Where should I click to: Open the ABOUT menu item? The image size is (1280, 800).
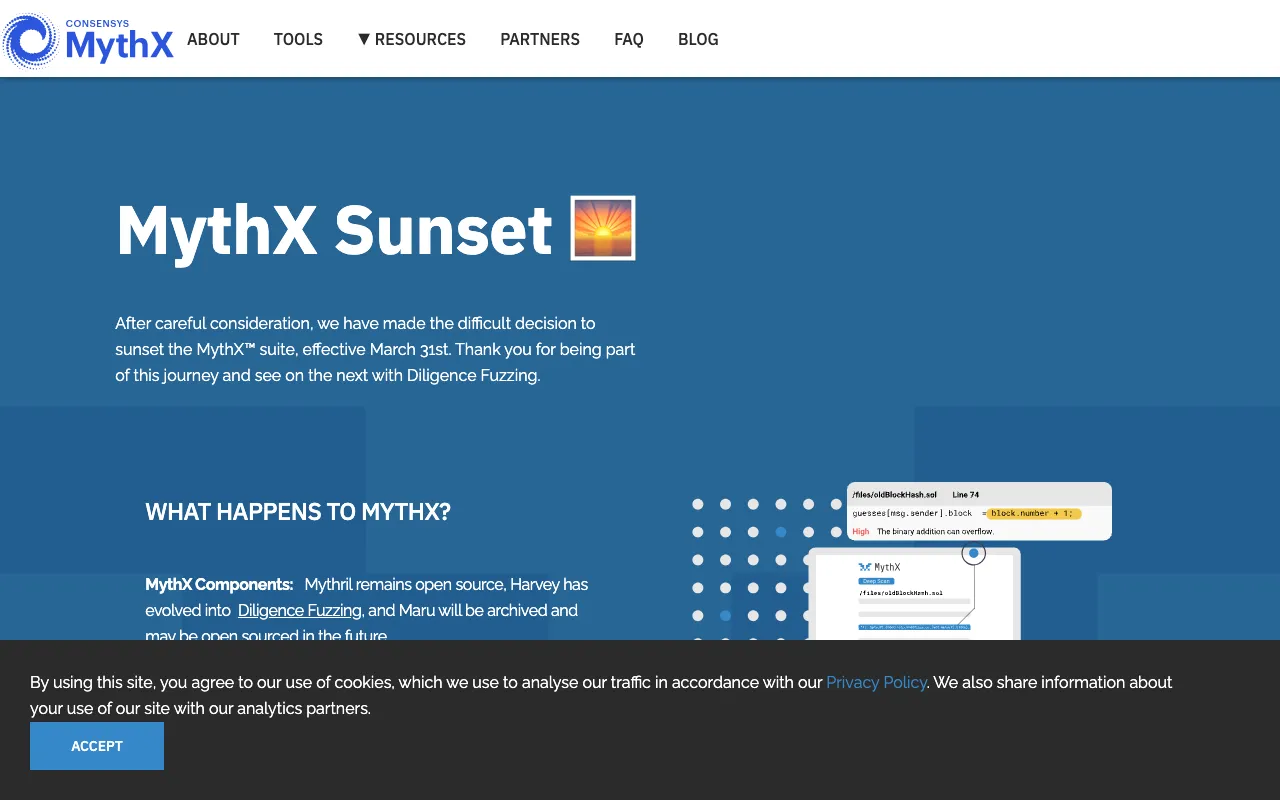tap(213, 39)
